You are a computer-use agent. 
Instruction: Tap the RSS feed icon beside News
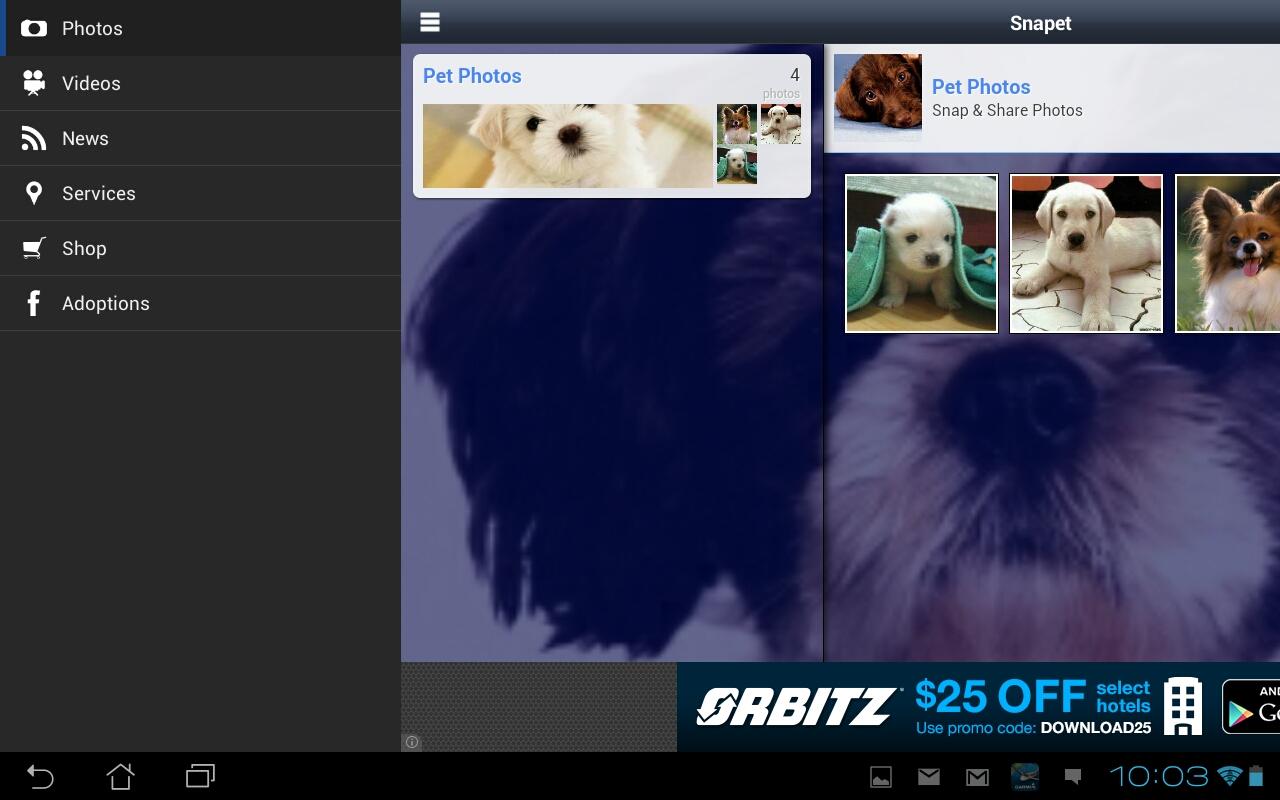click(x=34, y=138)
